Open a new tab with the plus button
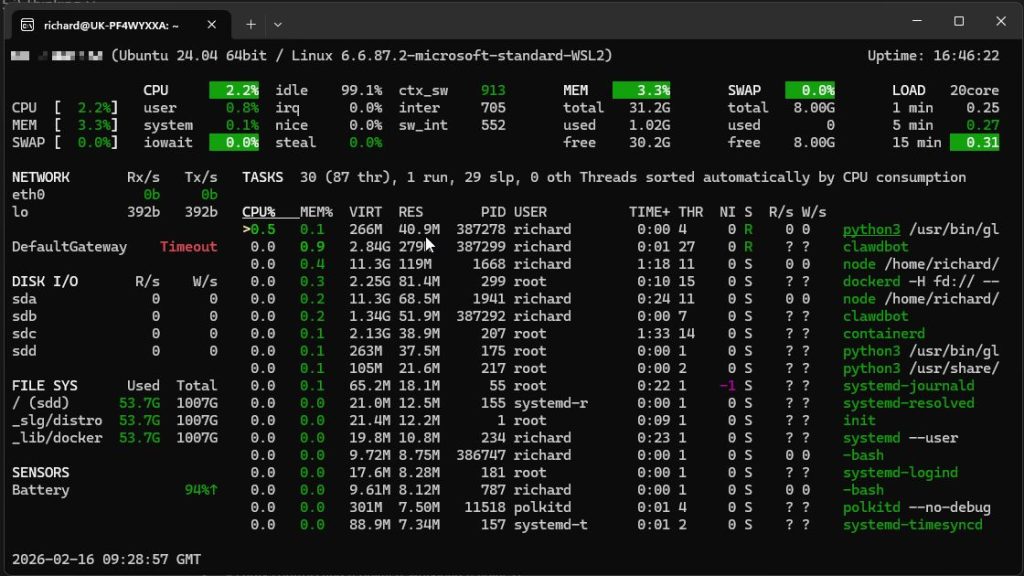The width and height of the screenshot is (1024, 576). [250, 24]
